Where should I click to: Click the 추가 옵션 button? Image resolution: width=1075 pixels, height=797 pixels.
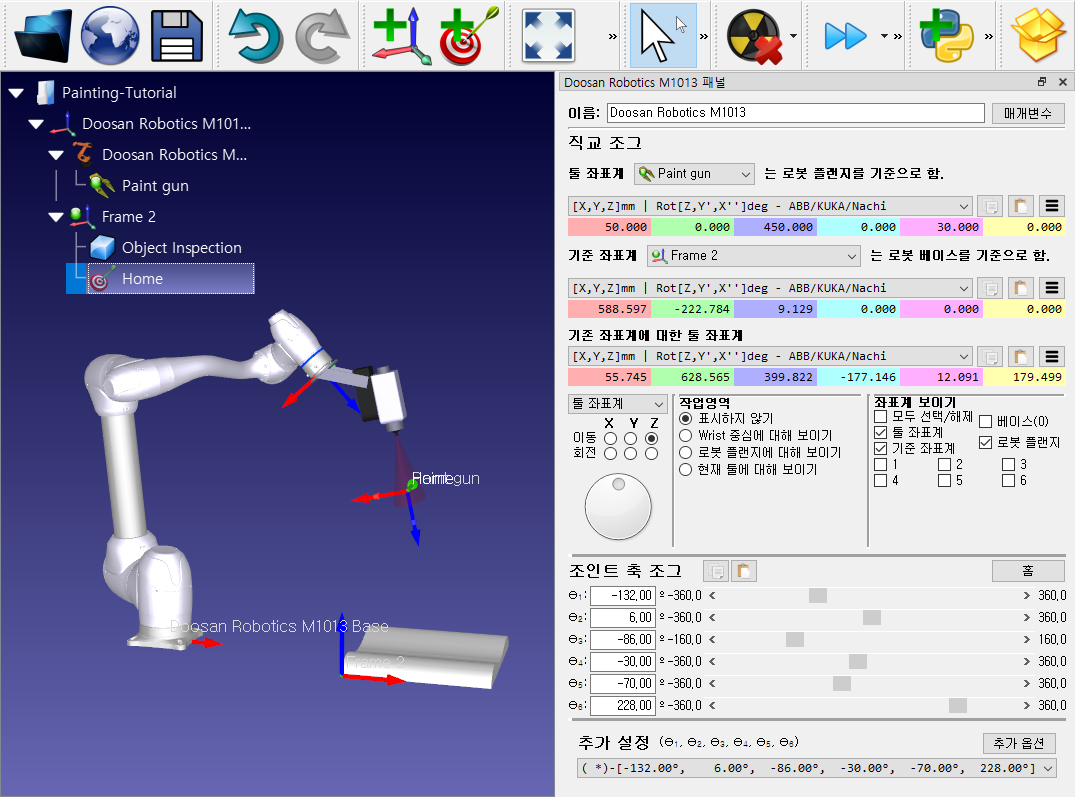coord(1019,744)
